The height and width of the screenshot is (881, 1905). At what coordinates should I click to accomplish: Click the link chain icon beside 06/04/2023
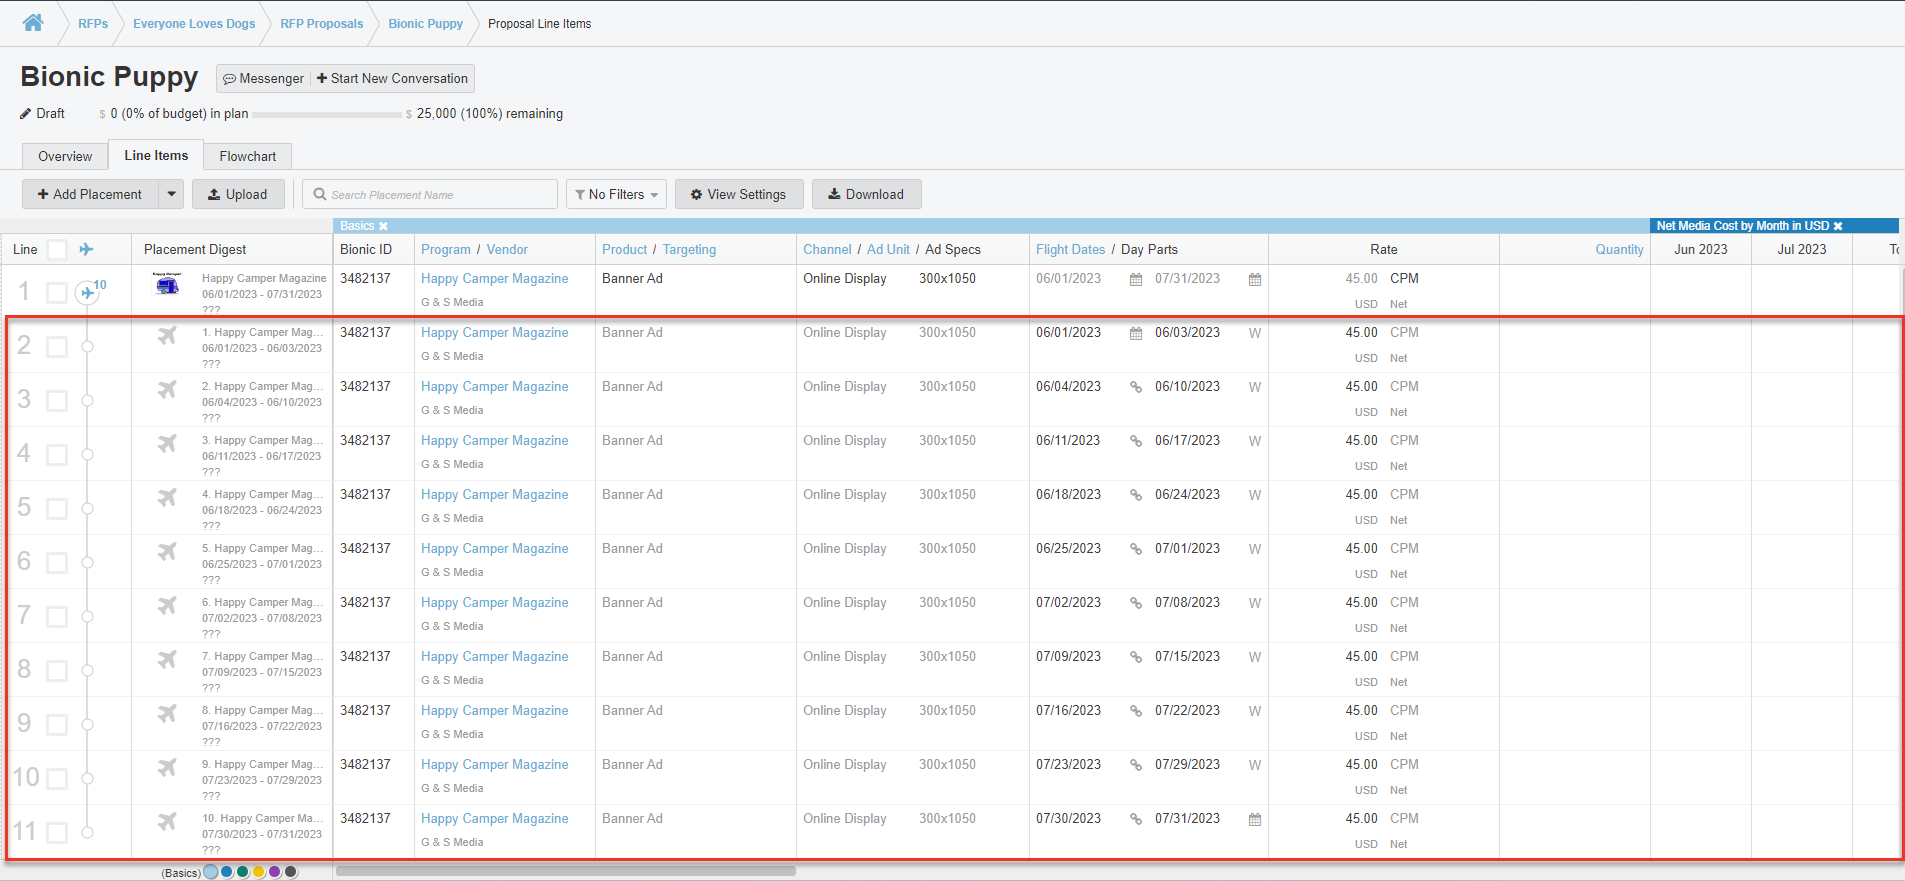click(x=1136, y=387)
